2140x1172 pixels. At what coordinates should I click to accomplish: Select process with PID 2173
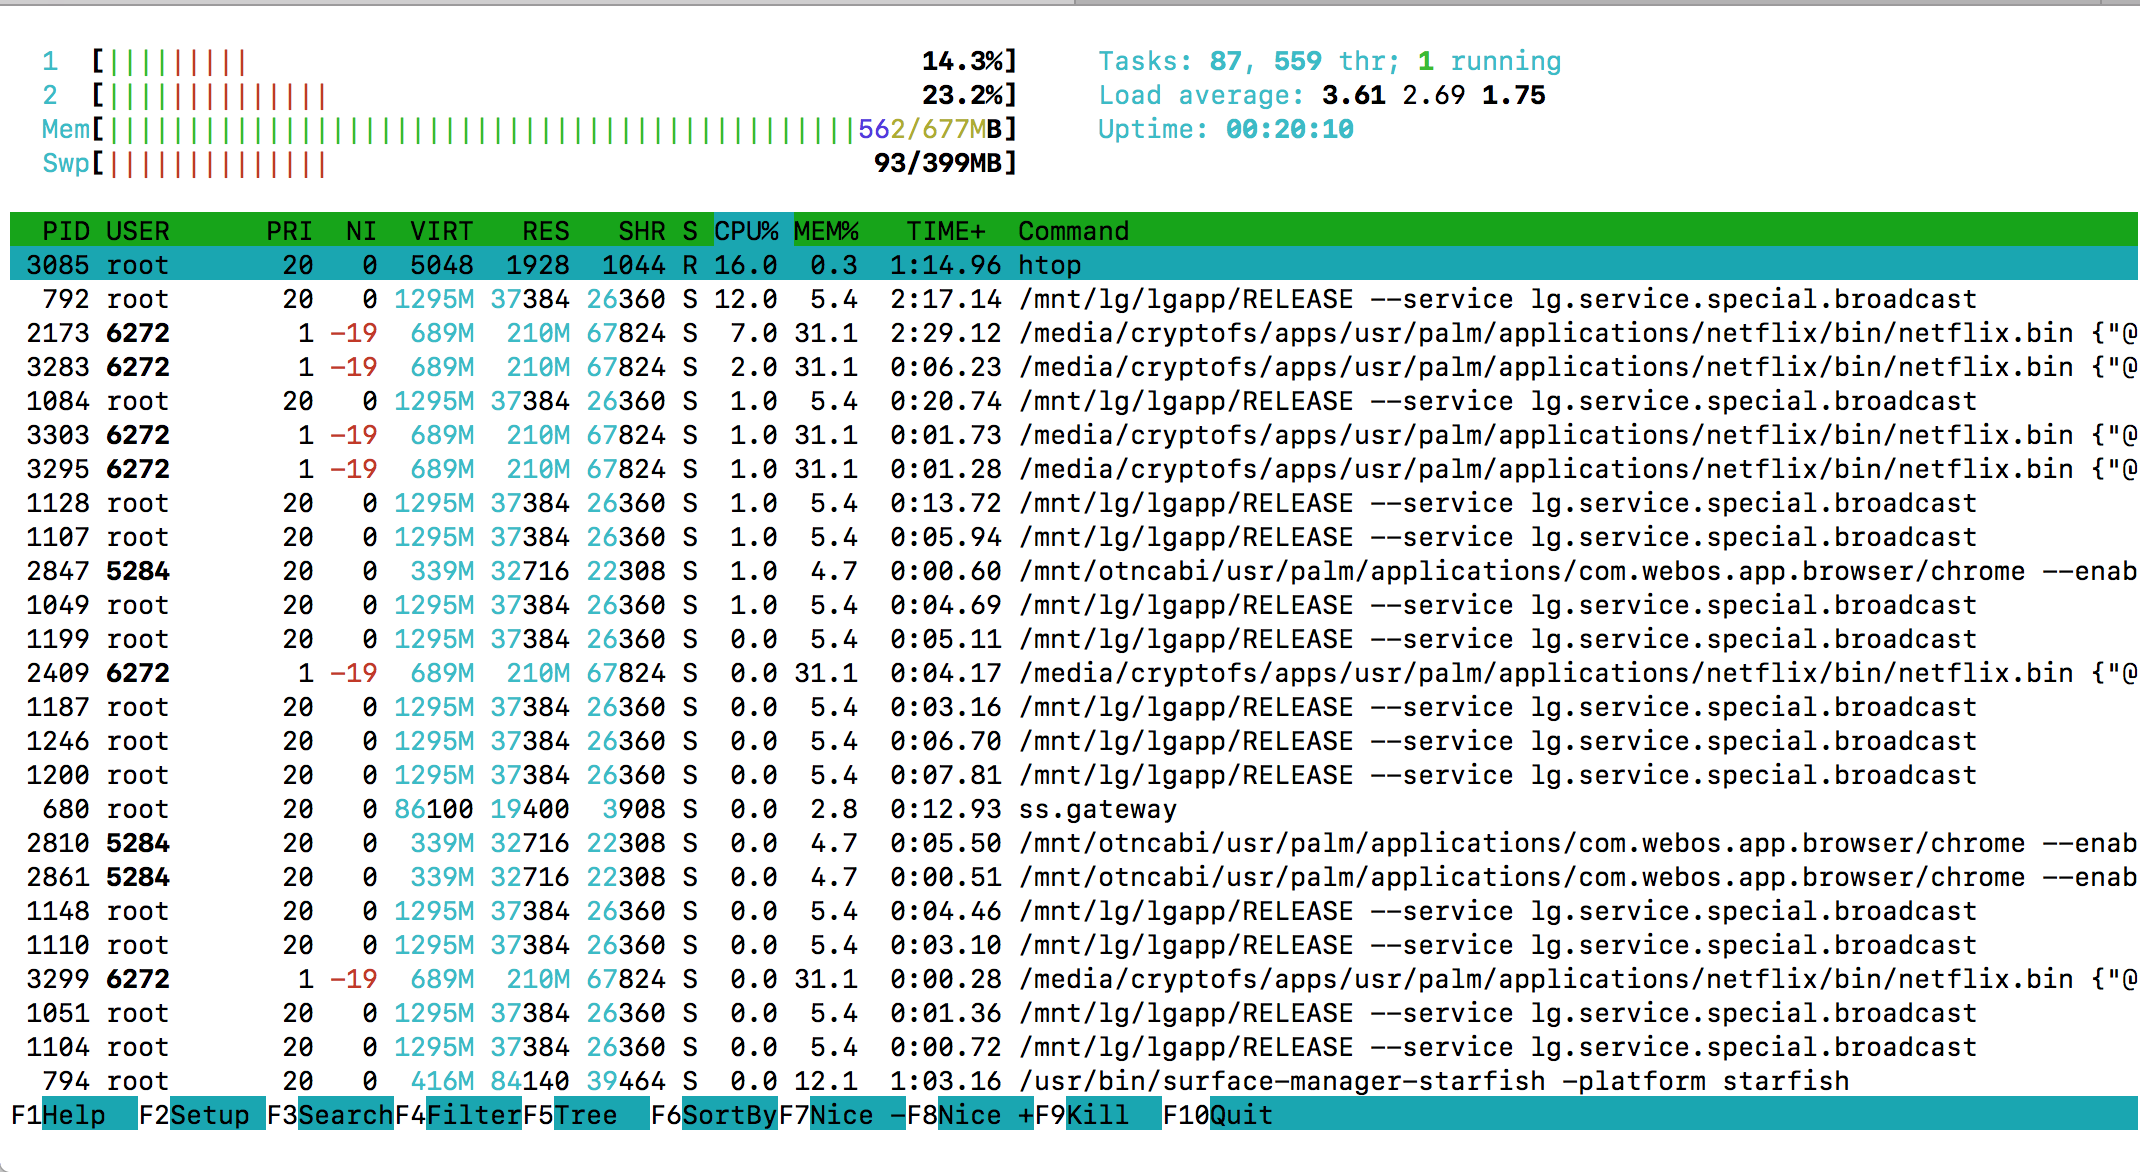click(x=58, y=333)
